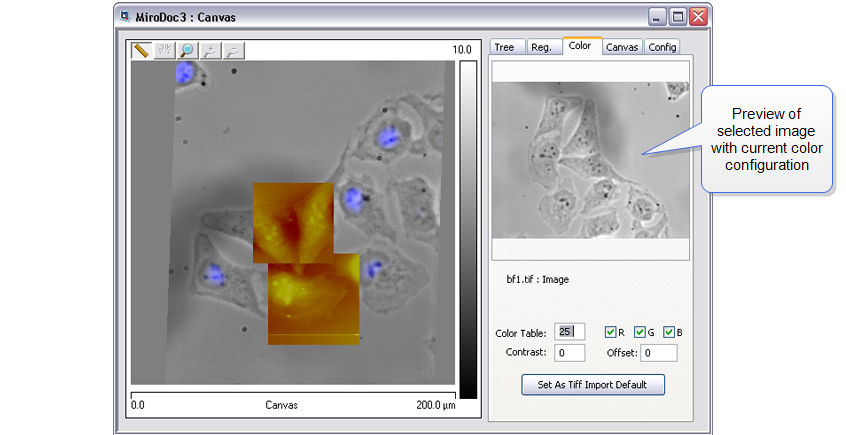Click the pan hand tool icon
846x435 pixels.
pos(165,50)
